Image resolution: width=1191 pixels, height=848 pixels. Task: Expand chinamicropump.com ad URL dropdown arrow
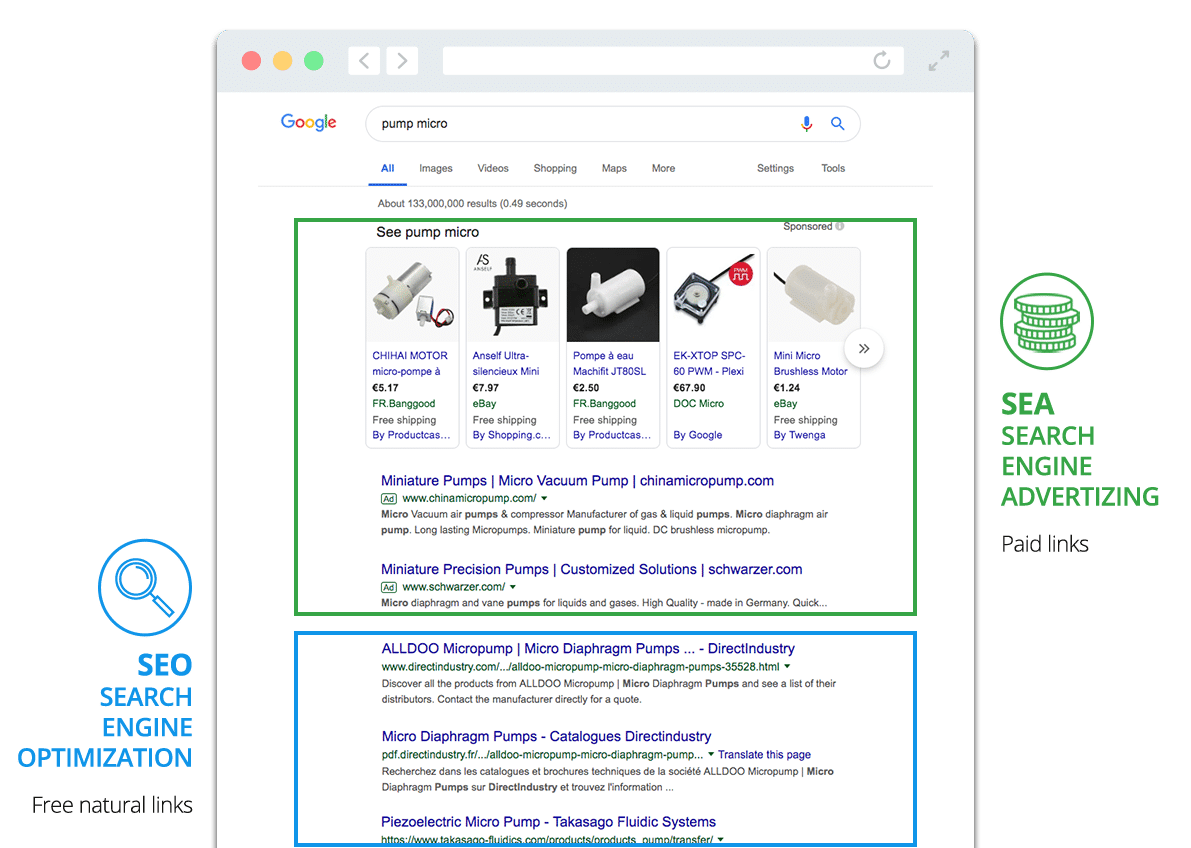544,498
